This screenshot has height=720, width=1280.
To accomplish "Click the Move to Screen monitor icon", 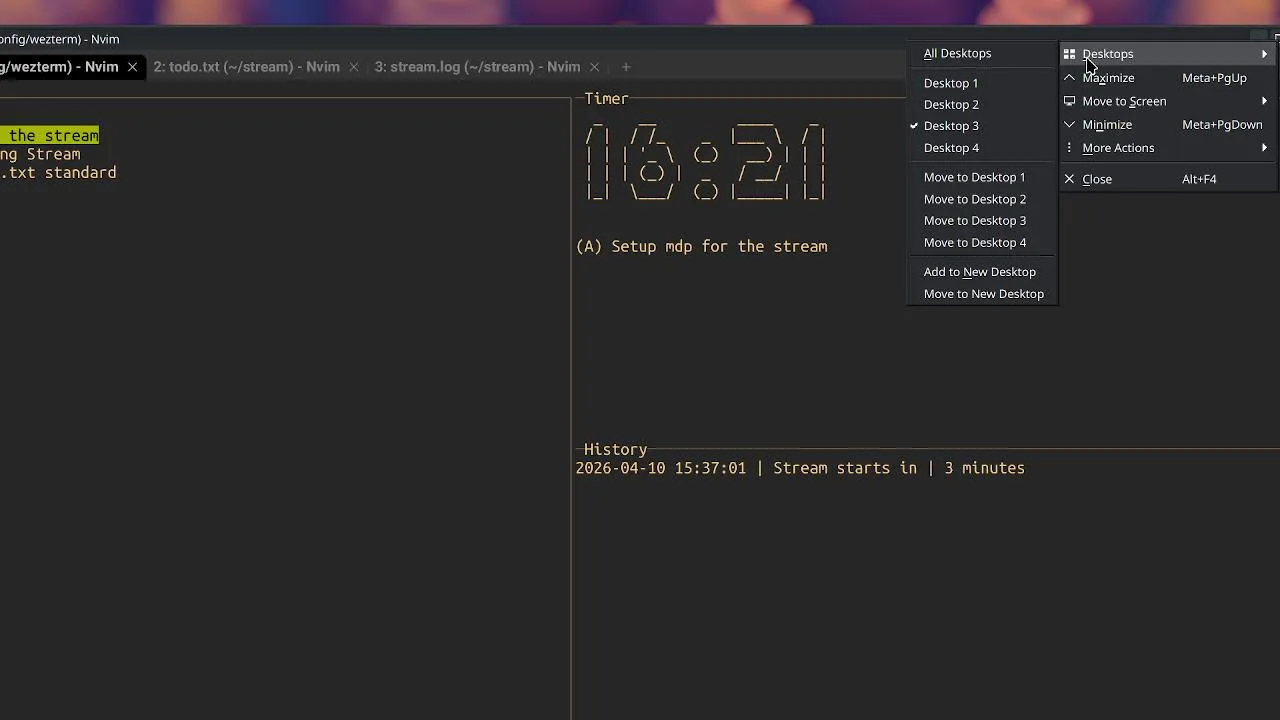I will click(x=1069, y=101).
